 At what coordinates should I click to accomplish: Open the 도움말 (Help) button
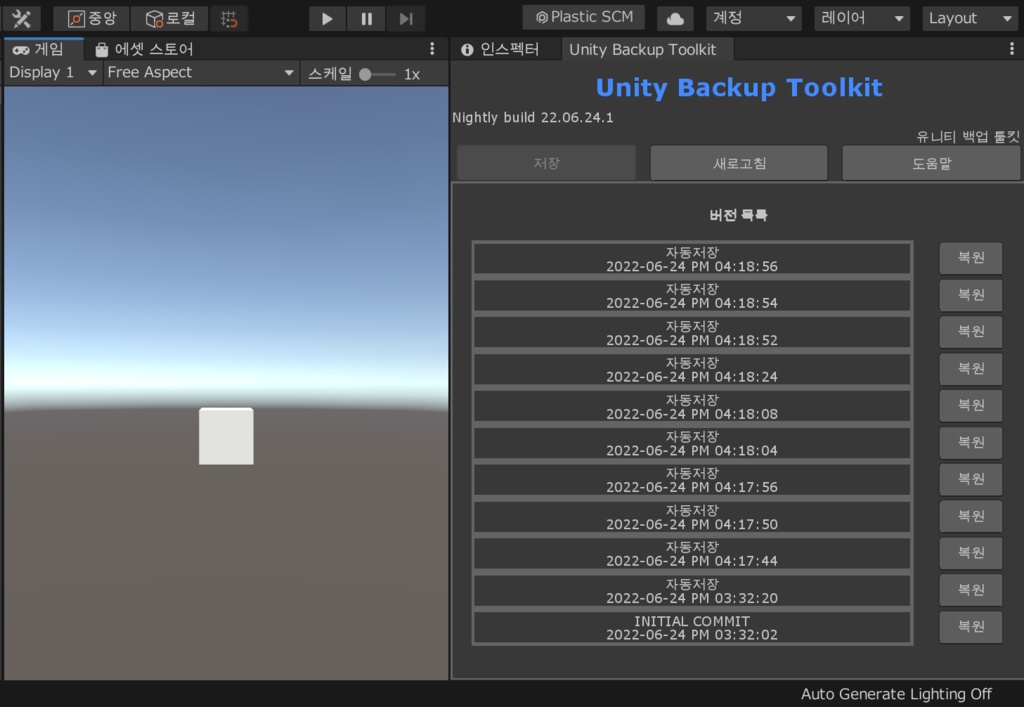(931, 162)
